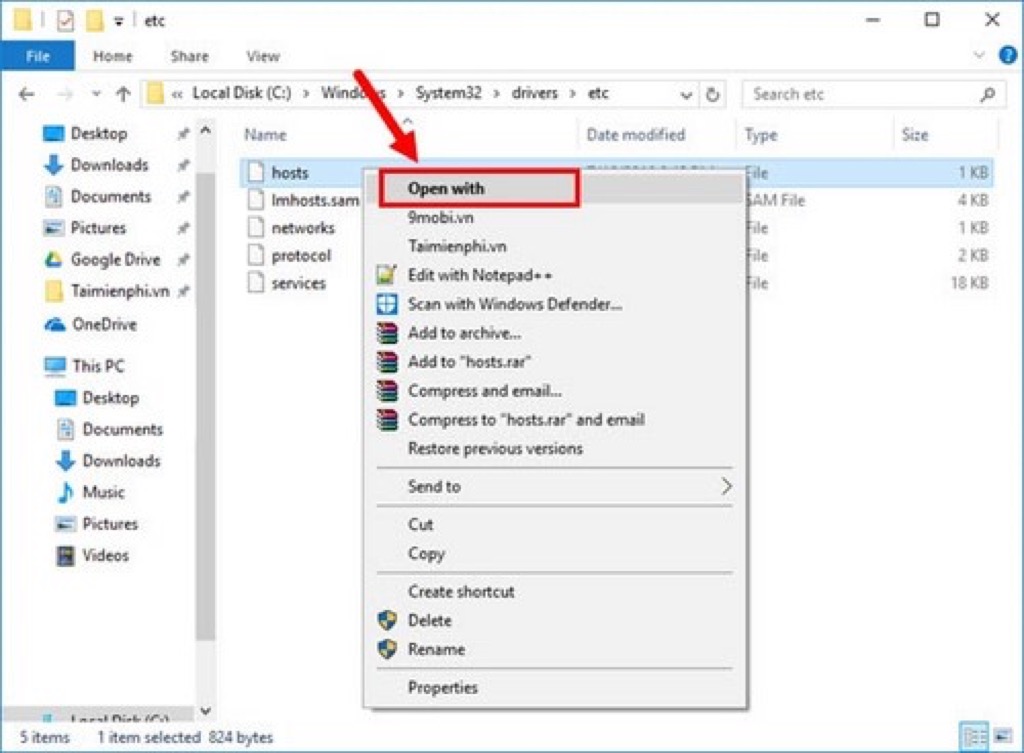Choose Restore previous versions
Viewport: 1024px width, 753px height.
[495, 449]
